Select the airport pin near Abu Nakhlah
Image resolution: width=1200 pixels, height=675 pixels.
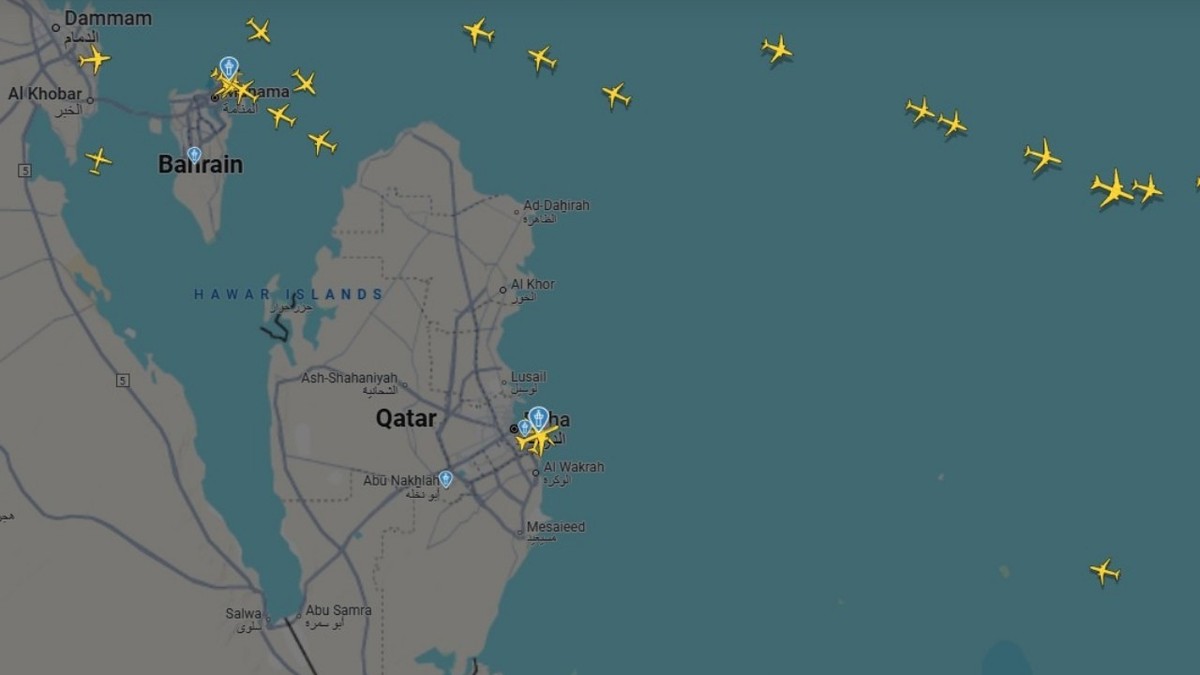click(x=446, y=479)
